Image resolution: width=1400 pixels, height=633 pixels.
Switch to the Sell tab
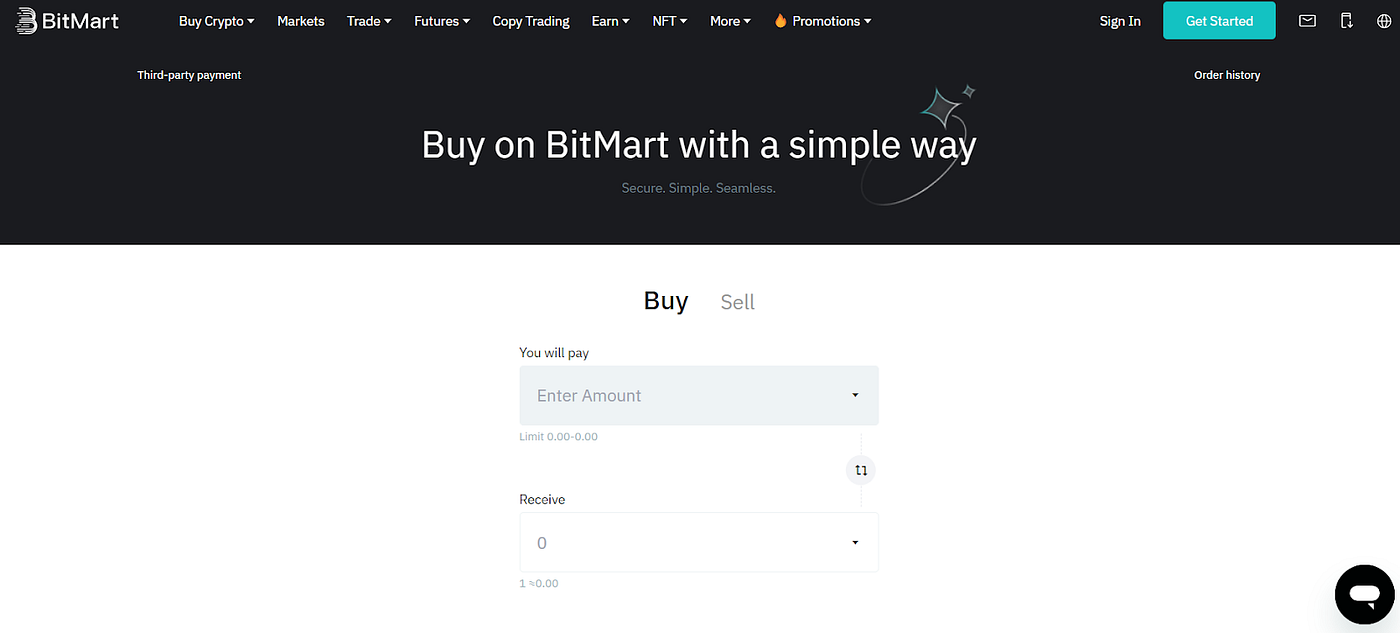(x=737, y=301)
